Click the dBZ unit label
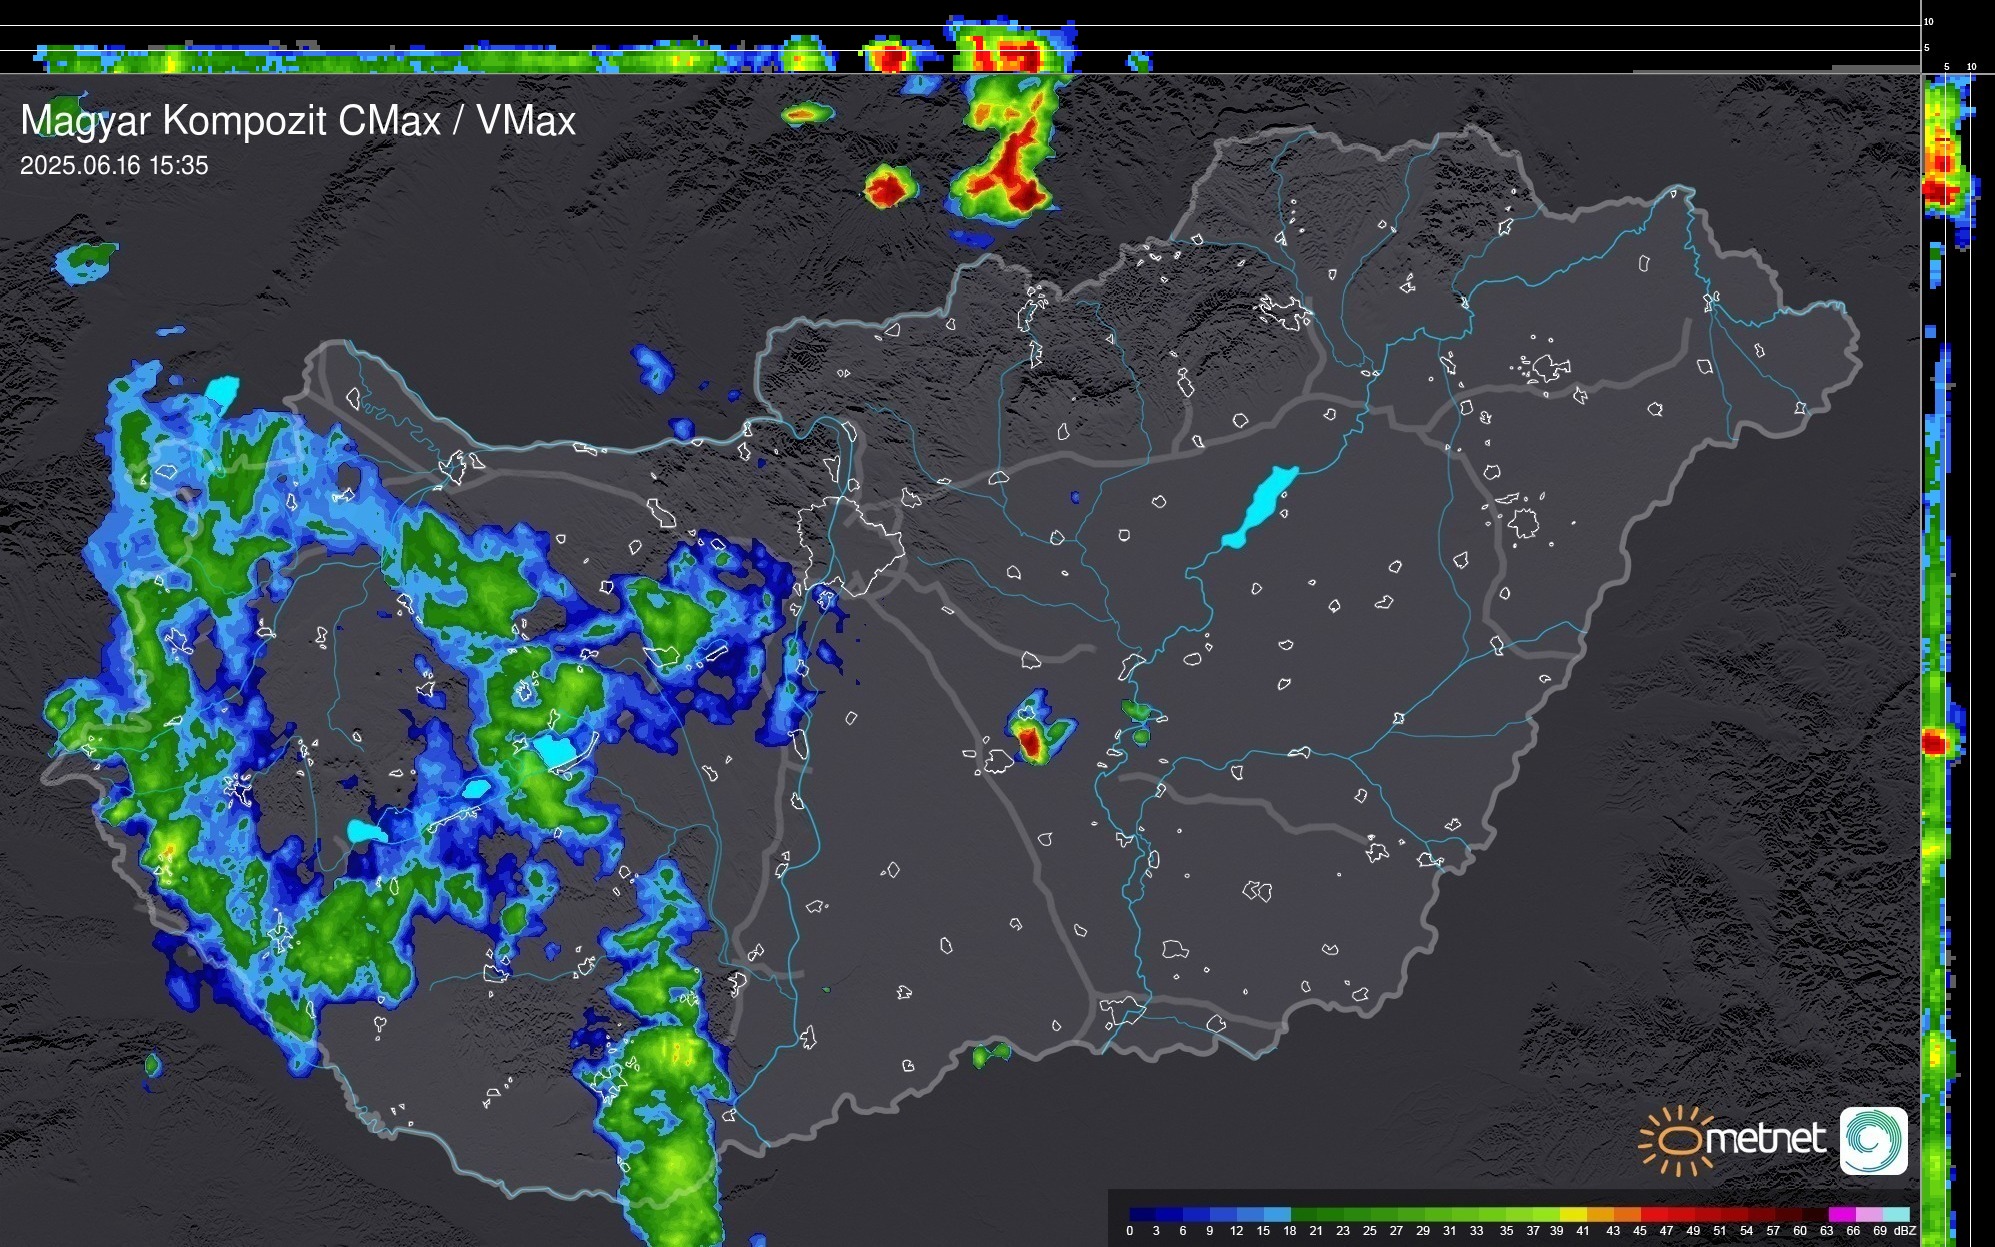 coord(1905,1231)
